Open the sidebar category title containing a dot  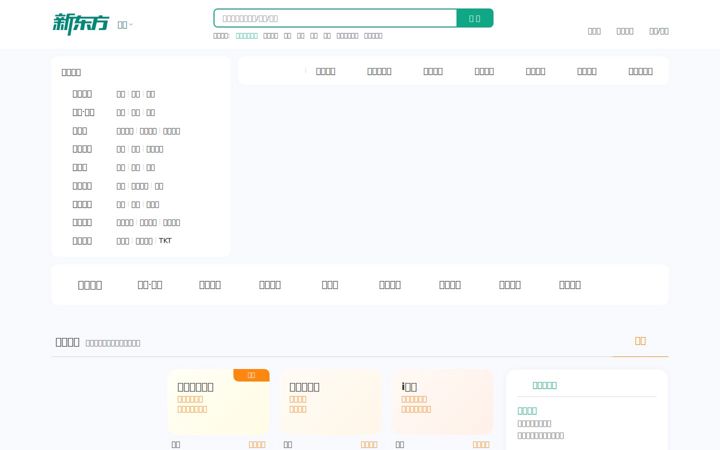[83, 112]
